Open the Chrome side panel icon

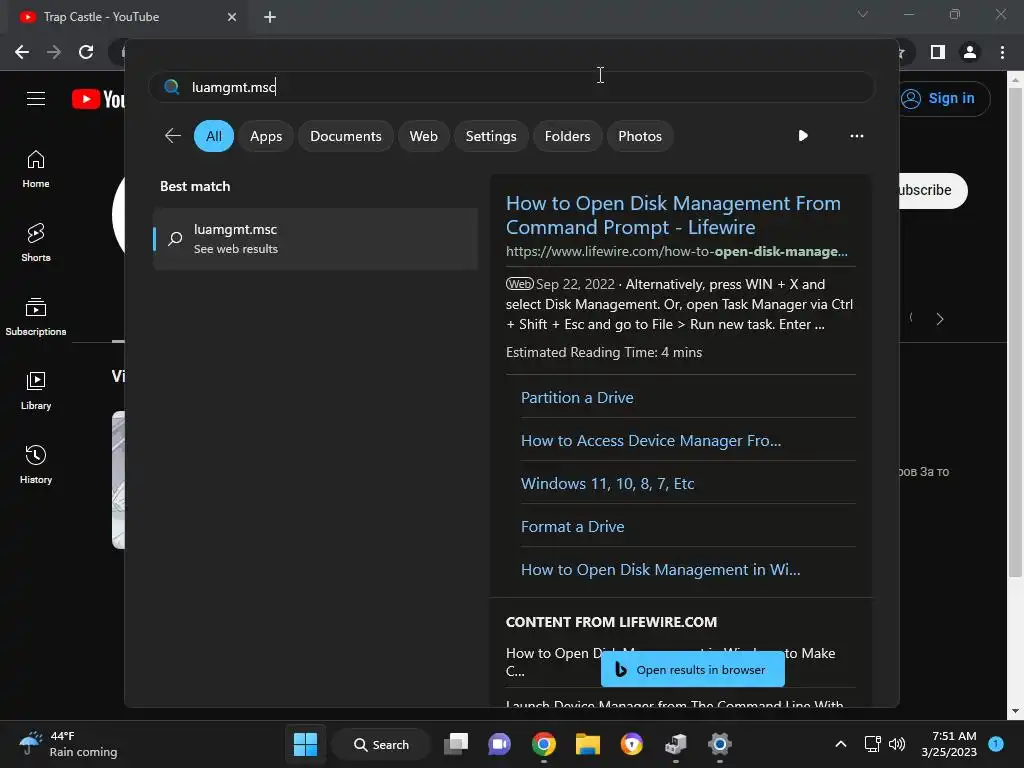938,52
